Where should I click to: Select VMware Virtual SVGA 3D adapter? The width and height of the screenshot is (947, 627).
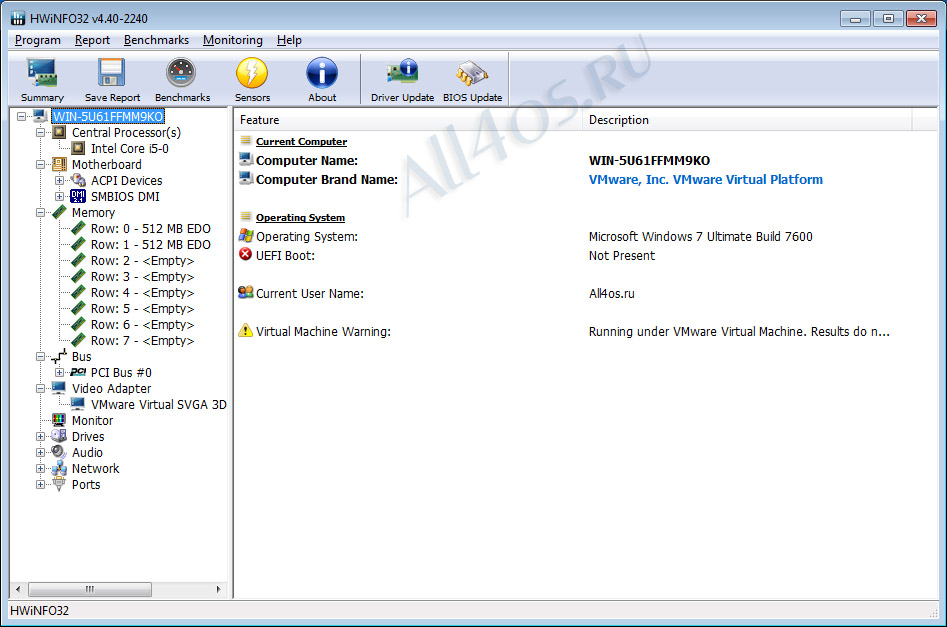159,404
